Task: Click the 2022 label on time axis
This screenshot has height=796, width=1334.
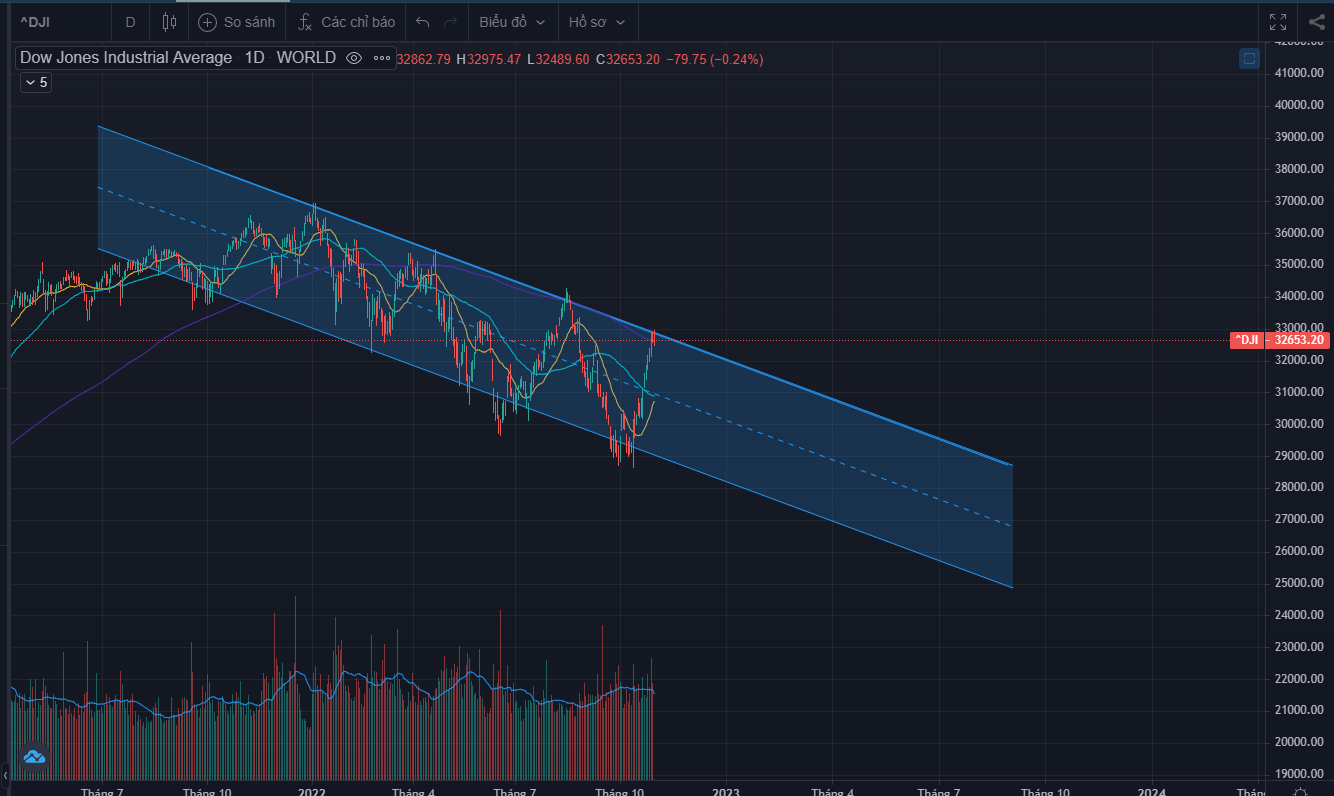Action: coord(311,790)
